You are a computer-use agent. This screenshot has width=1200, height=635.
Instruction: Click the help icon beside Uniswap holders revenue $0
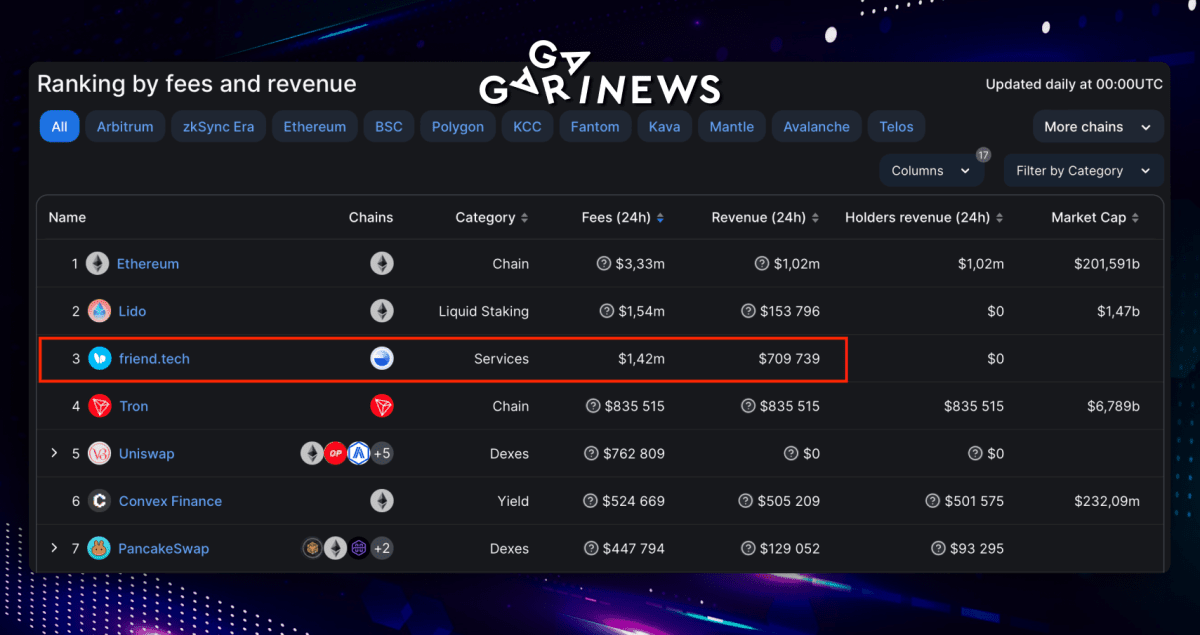pyautogui.click(x=975, y=454)
